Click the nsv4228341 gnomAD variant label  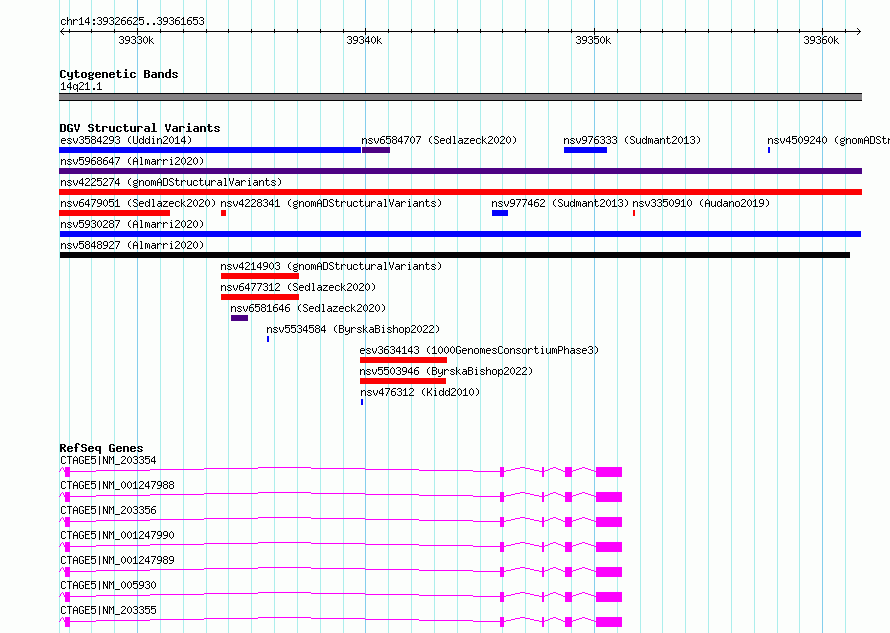point(331,203)
